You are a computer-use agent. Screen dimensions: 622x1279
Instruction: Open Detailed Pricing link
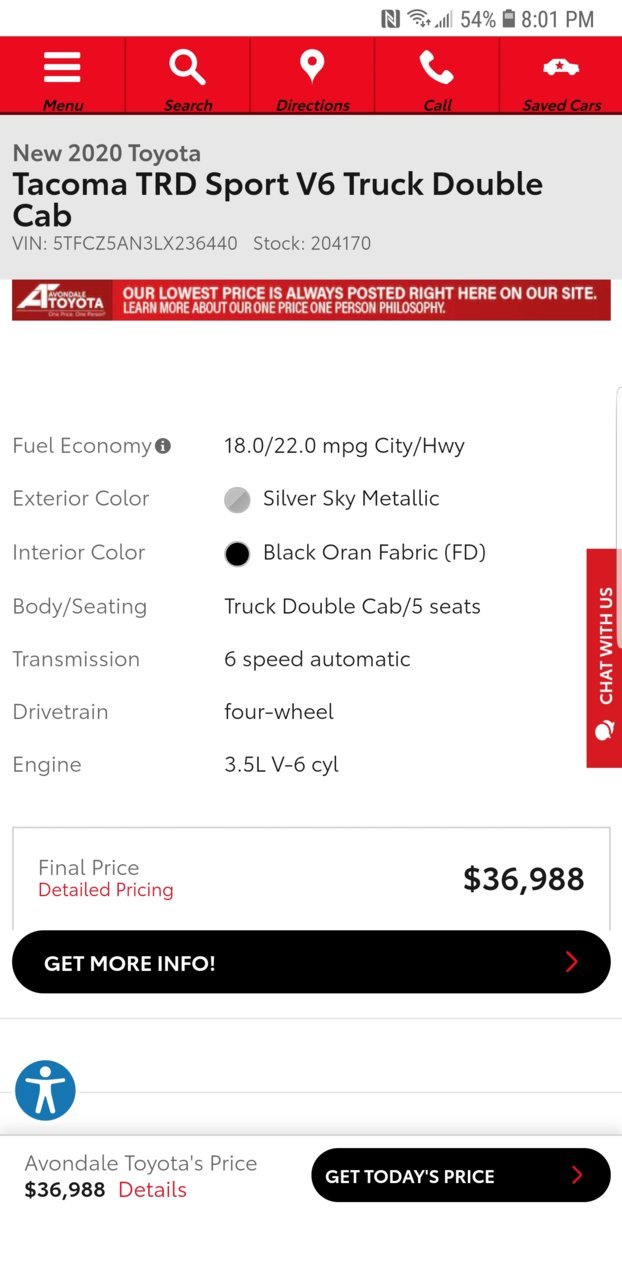(106, 890)
